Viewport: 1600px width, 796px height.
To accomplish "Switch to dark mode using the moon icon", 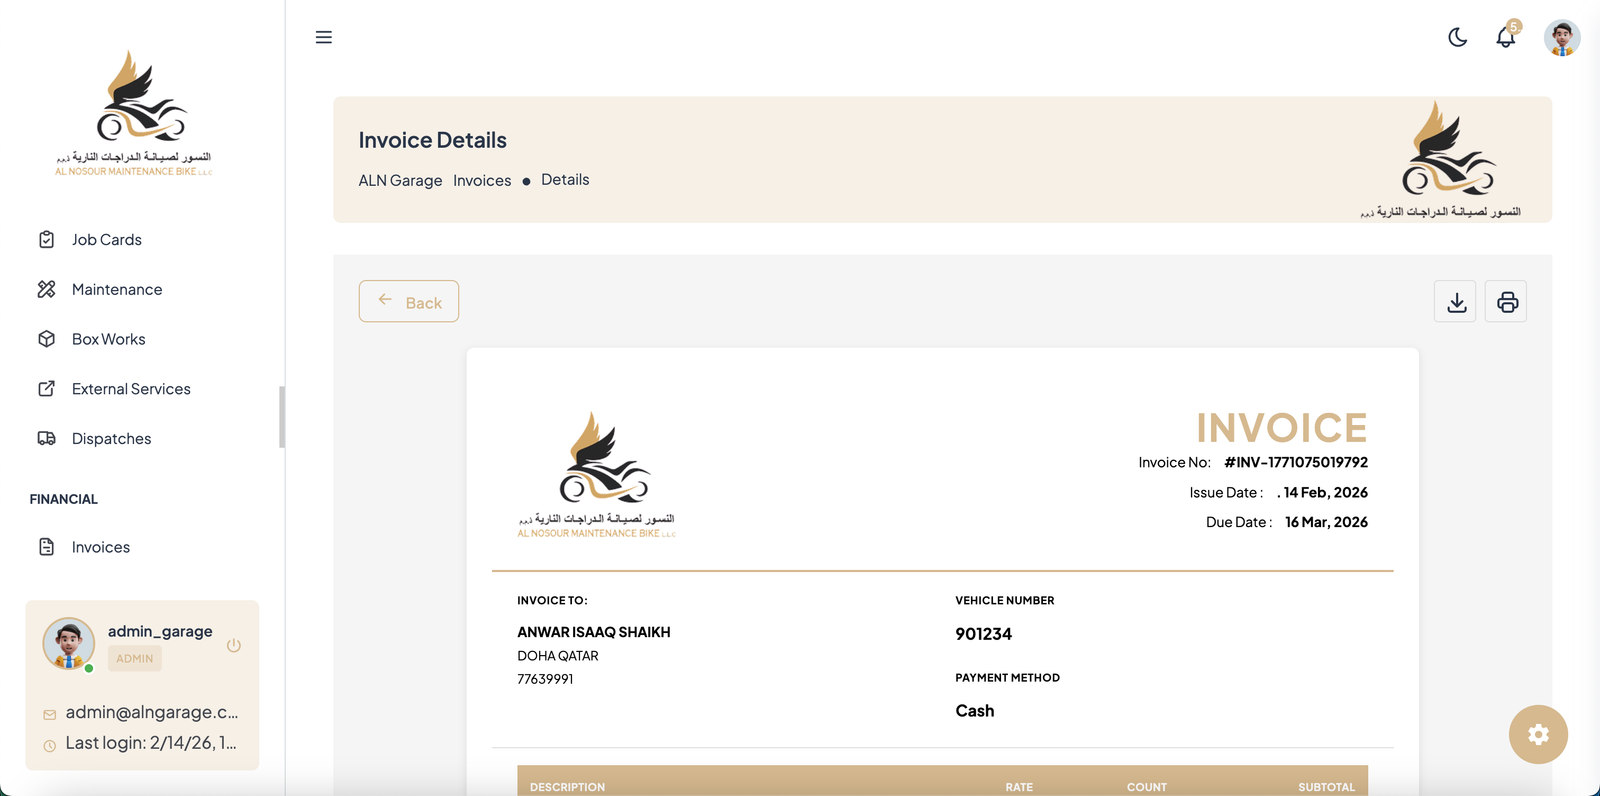I will point(1457,37).
